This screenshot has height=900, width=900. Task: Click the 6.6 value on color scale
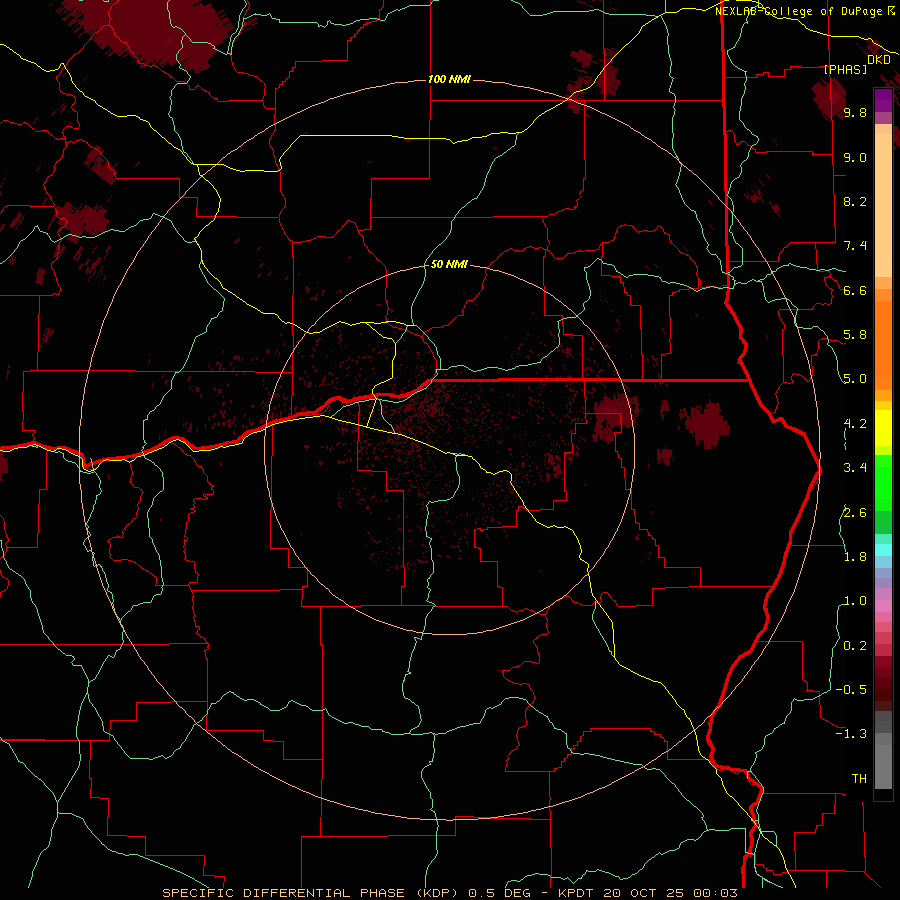[x=855, y=290]
